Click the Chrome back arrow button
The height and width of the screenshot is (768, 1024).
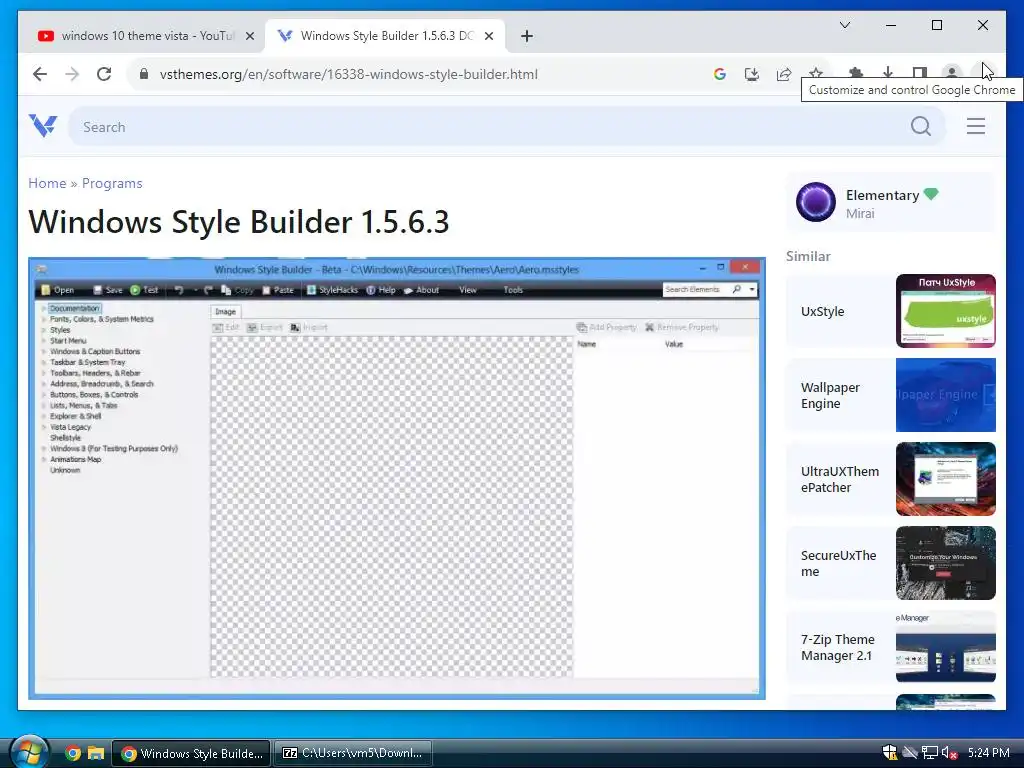40,74
